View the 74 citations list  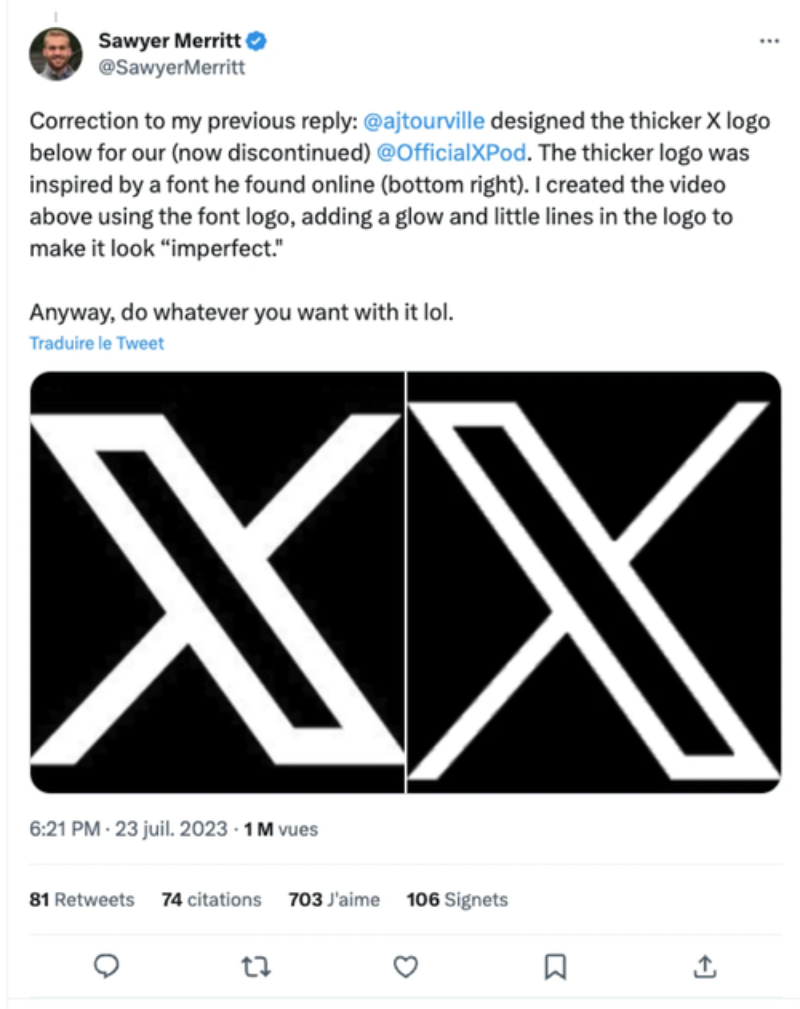[x=211, y=899]
